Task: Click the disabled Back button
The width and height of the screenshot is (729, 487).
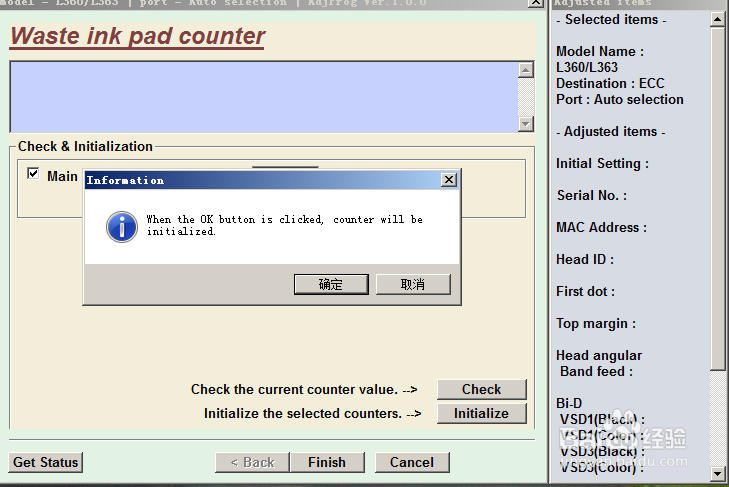Action: coord(252,462)
